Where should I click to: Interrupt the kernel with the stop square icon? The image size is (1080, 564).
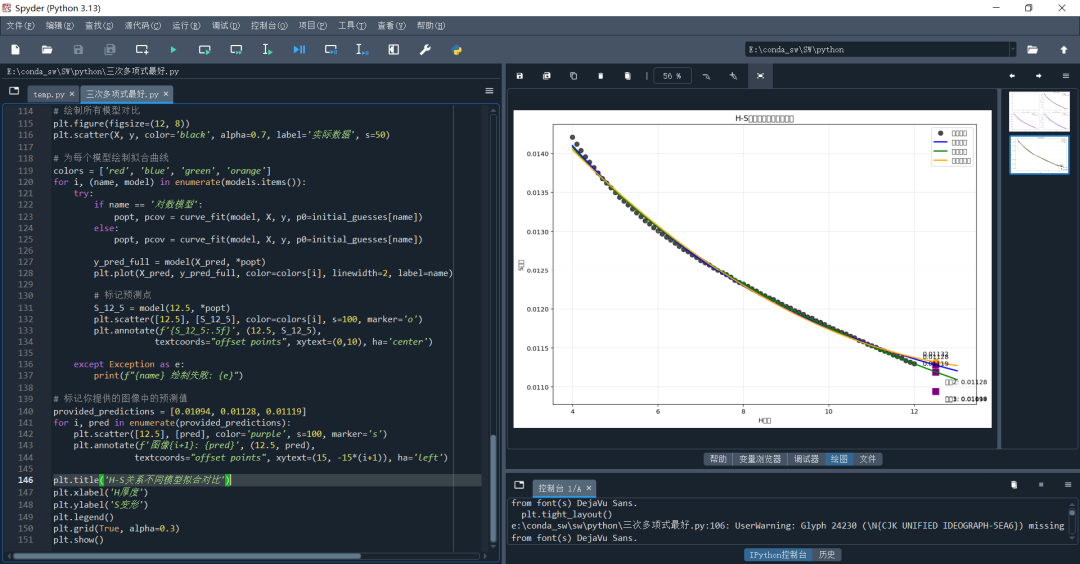1041,485
